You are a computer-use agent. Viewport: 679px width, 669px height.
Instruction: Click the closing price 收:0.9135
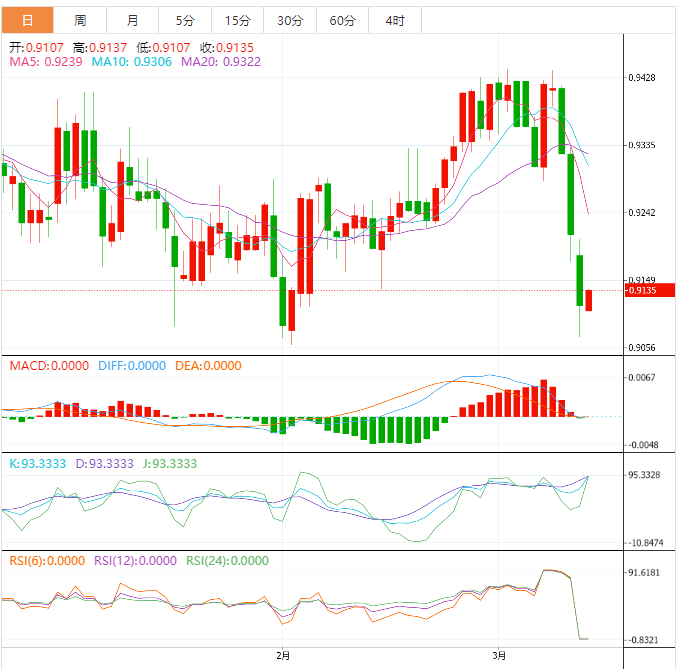[226, 48]
